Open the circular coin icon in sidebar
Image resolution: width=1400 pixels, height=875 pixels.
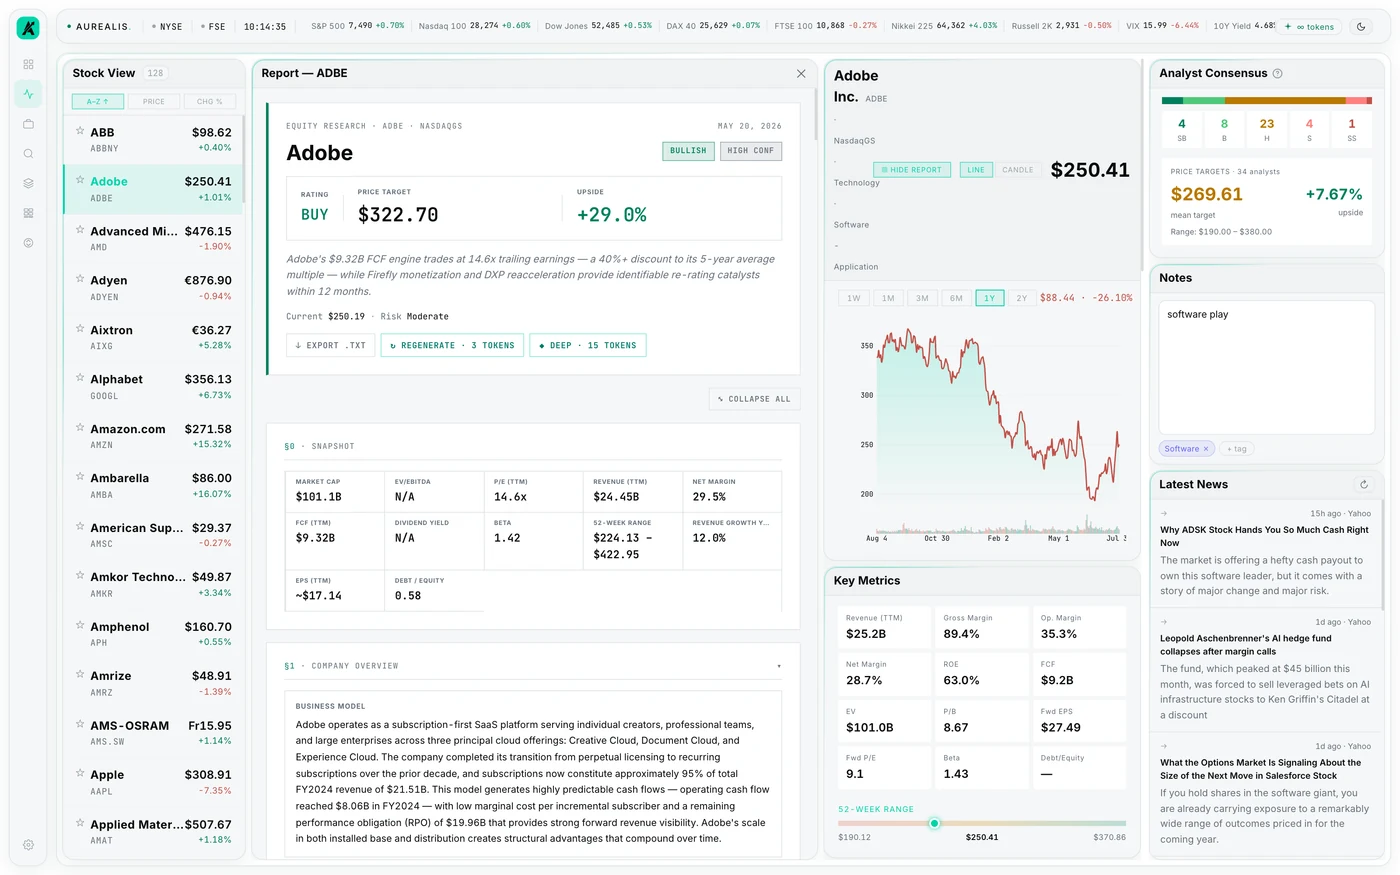(x=28, y=243)
